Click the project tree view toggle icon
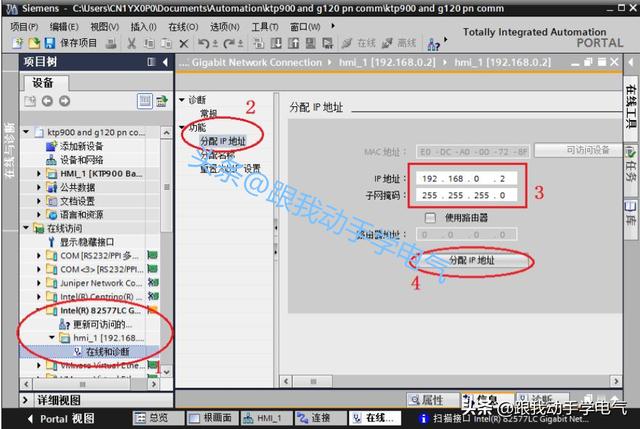Image resolution: width=640 pixels, height=429 pixels. click(x=144, y=101)
